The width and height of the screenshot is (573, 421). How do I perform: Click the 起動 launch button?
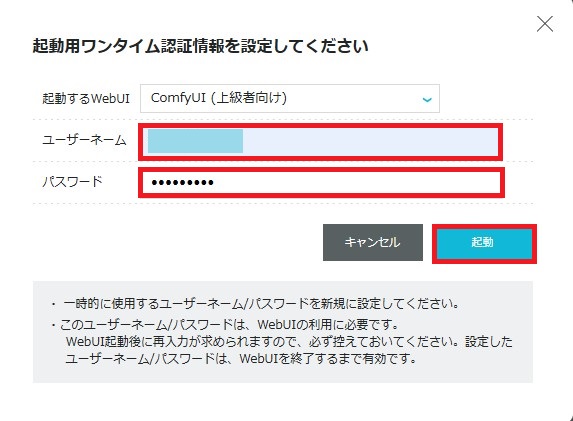[x=484, y=244]
